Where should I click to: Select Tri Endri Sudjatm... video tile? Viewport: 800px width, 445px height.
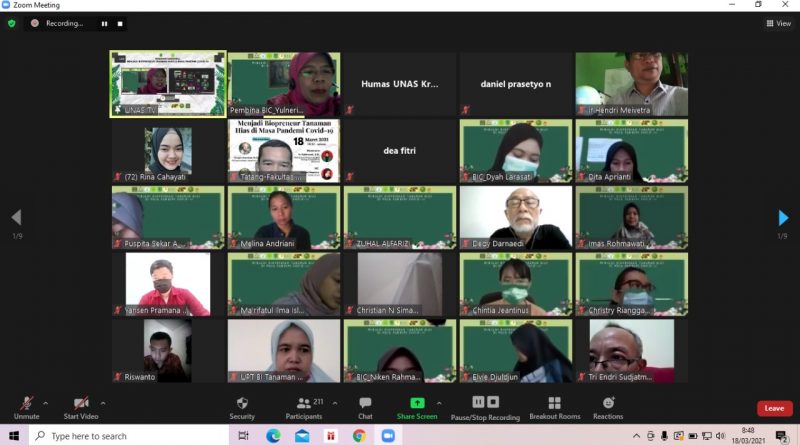point(632,351)
